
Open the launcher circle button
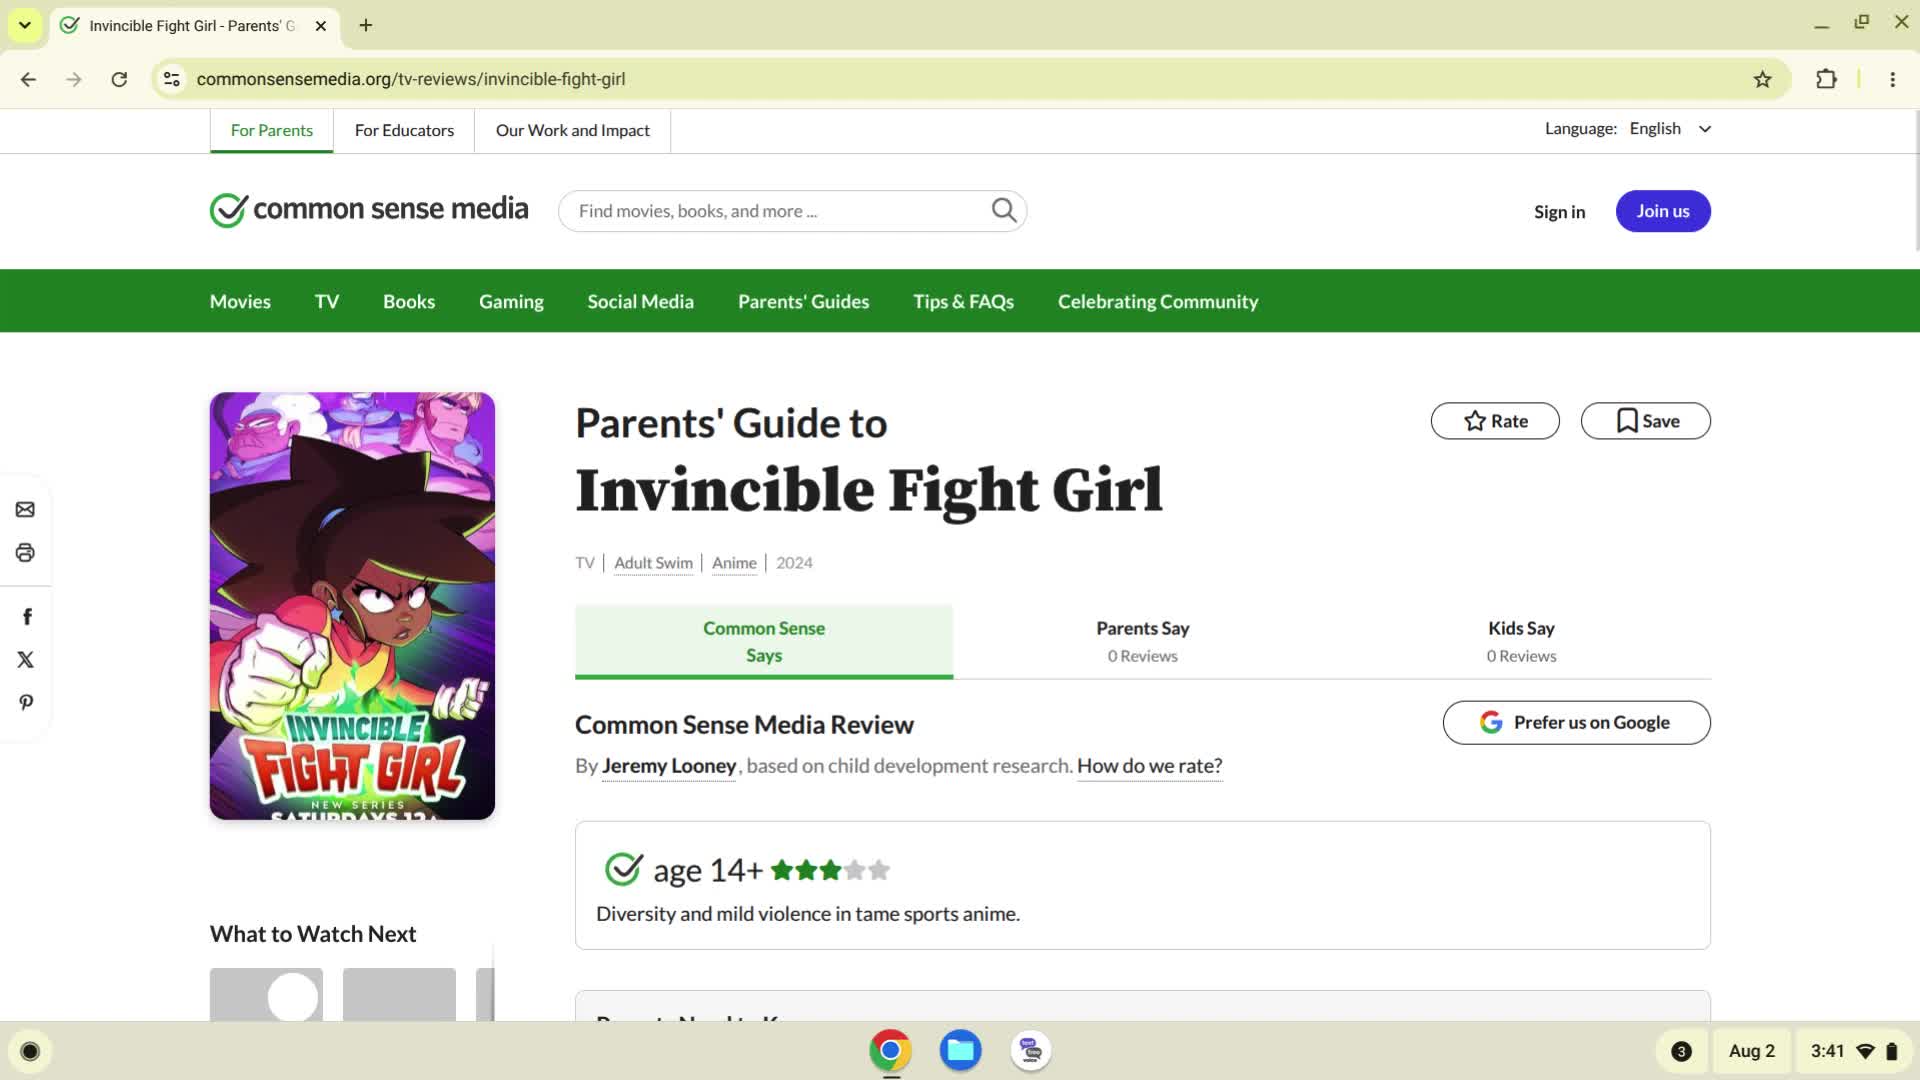click(x=30, y=1051)
